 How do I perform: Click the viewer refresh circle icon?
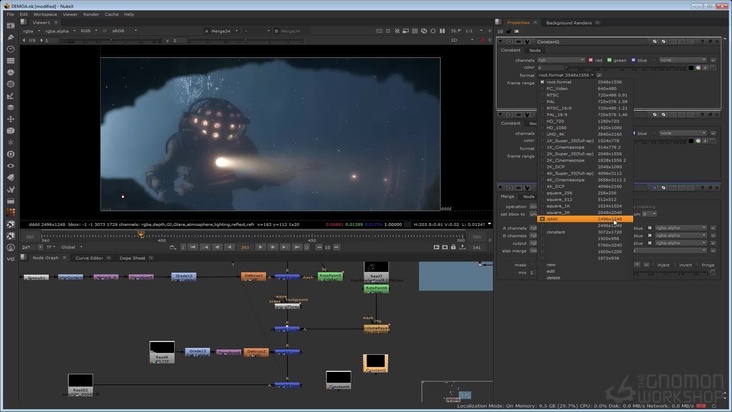click(x=433, y=31)
